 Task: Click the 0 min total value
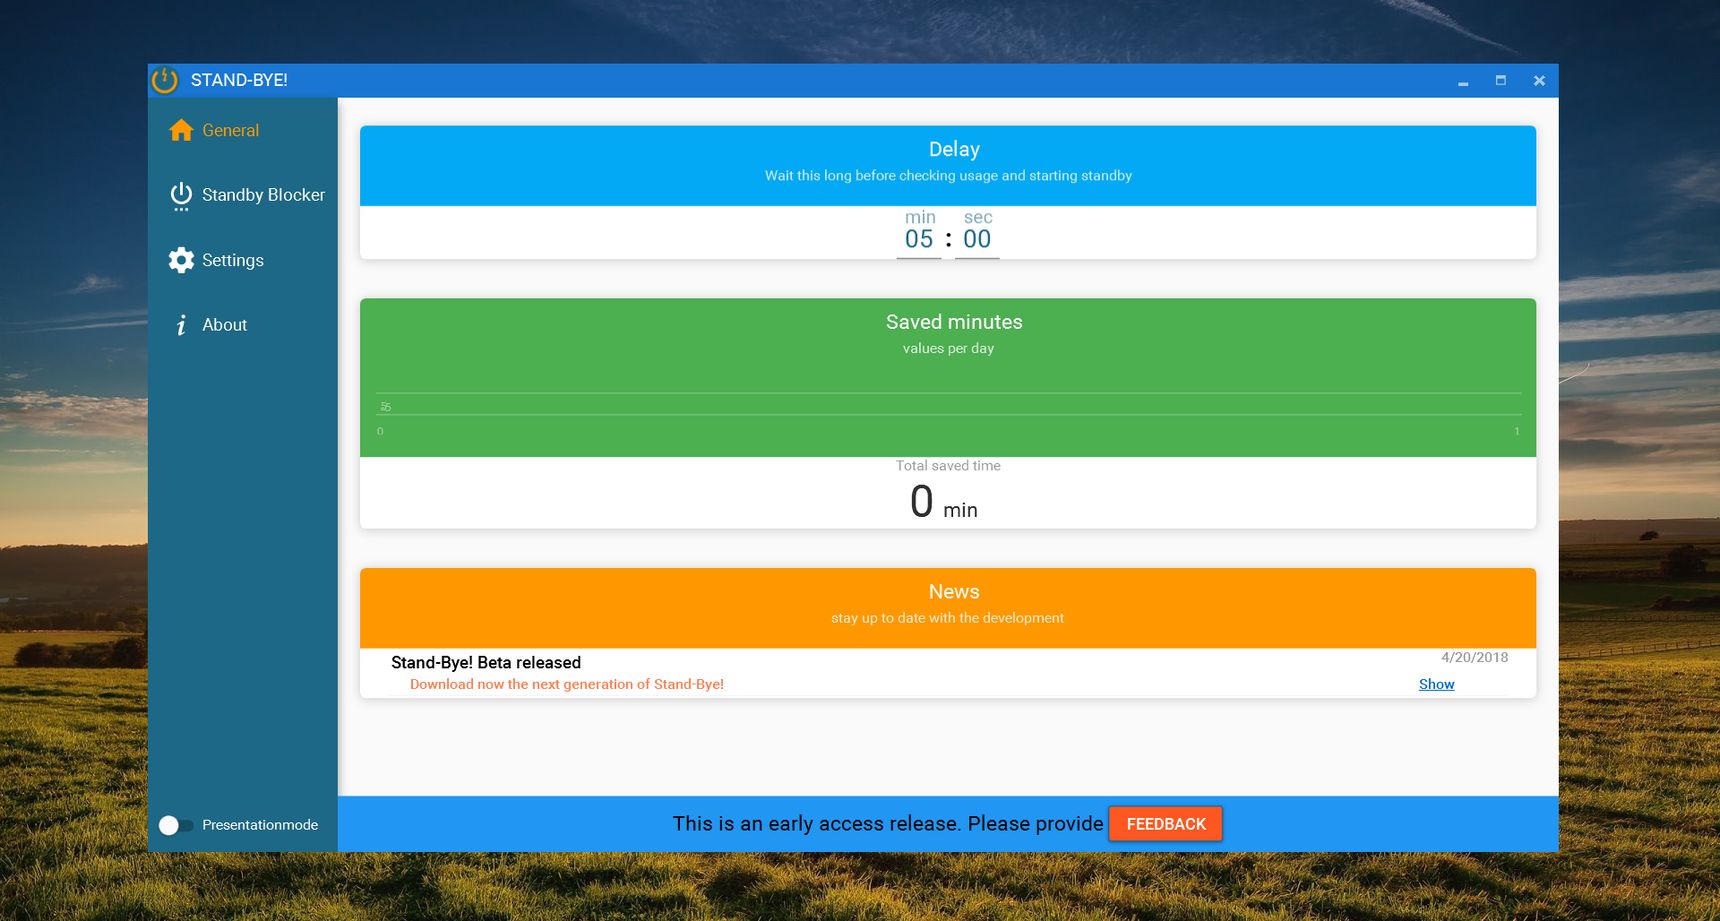click(944, 502)
